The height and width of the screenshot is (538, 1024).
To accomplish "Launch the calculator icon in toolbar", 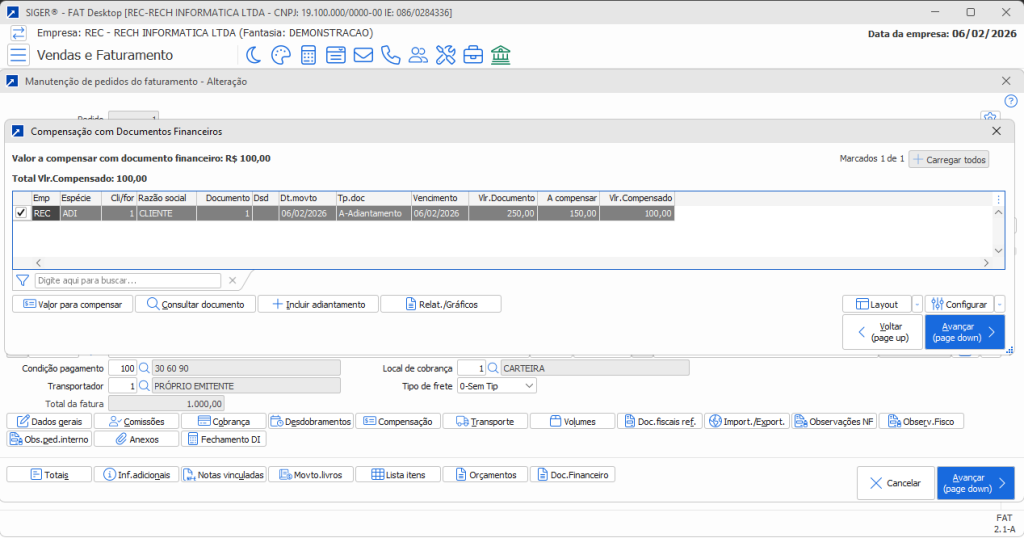I will 308,55.
